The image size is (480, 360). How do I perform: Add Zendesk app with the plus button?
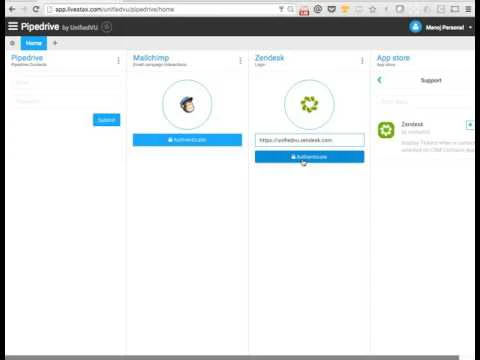pyautogui.click(x=470, y=125)
